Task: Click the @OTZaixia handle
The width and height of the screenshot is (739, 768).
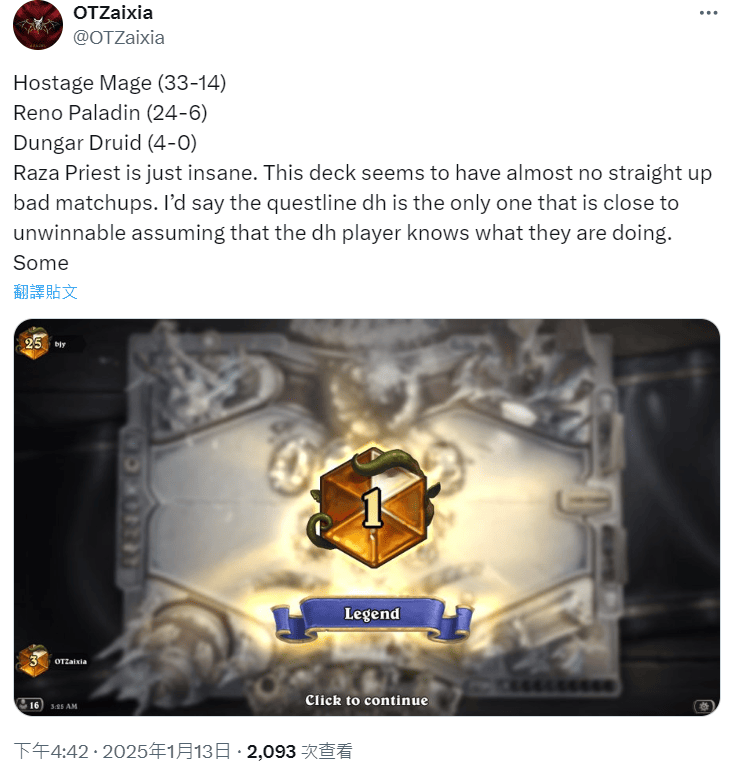Action: (x=119, y=38)
